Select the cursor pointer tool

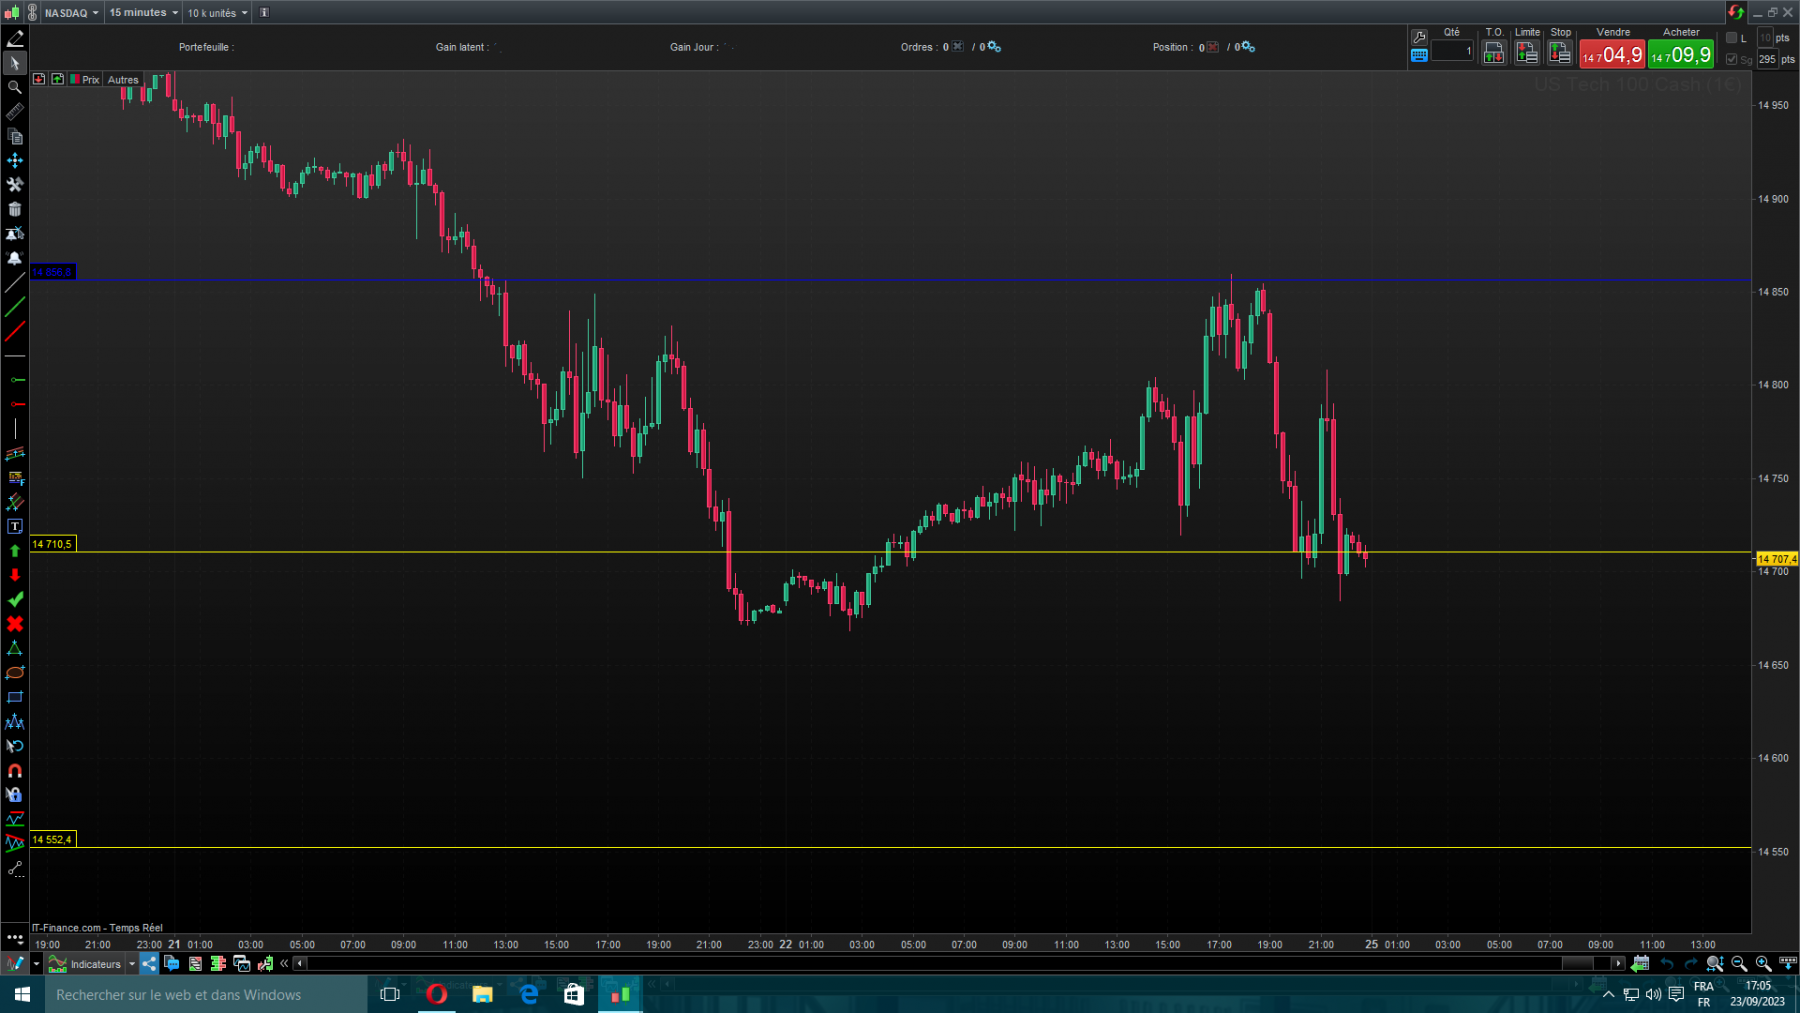pyautogui.click(x=15, y=63)
